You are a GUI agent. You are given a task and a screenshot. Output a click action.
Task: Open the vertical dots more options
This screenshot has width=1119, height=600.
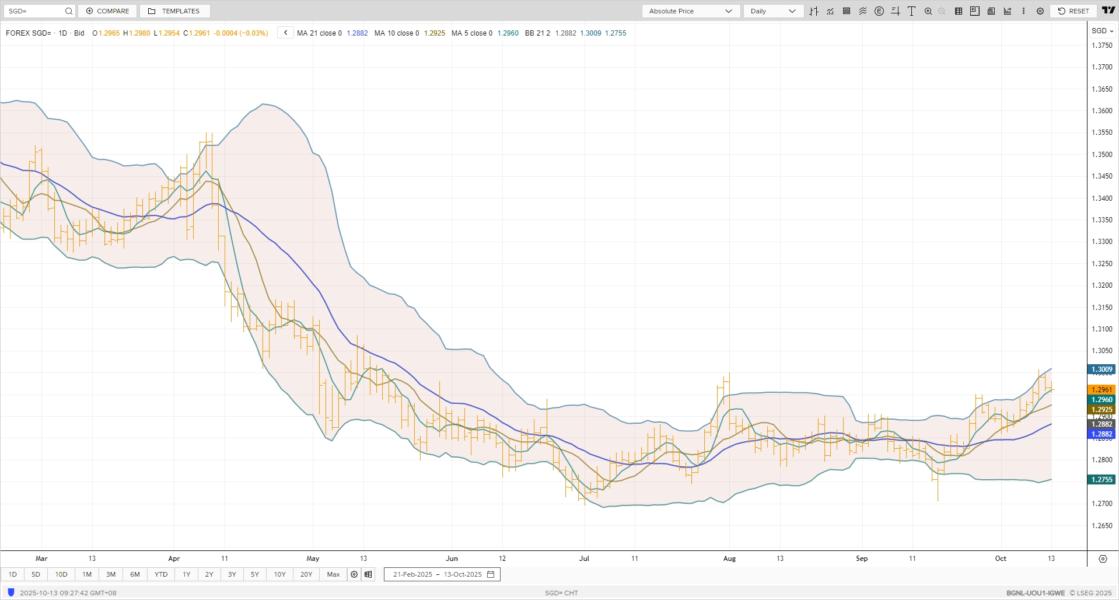pos(1023,11)
